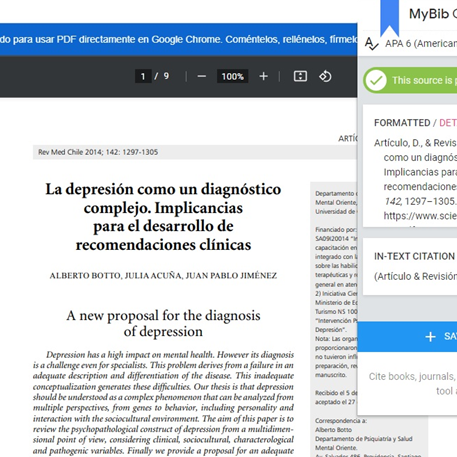This screenshot has height=457, width=457.
Task: Switch to the DETAILS citation tab
Action: coord(448,123)
